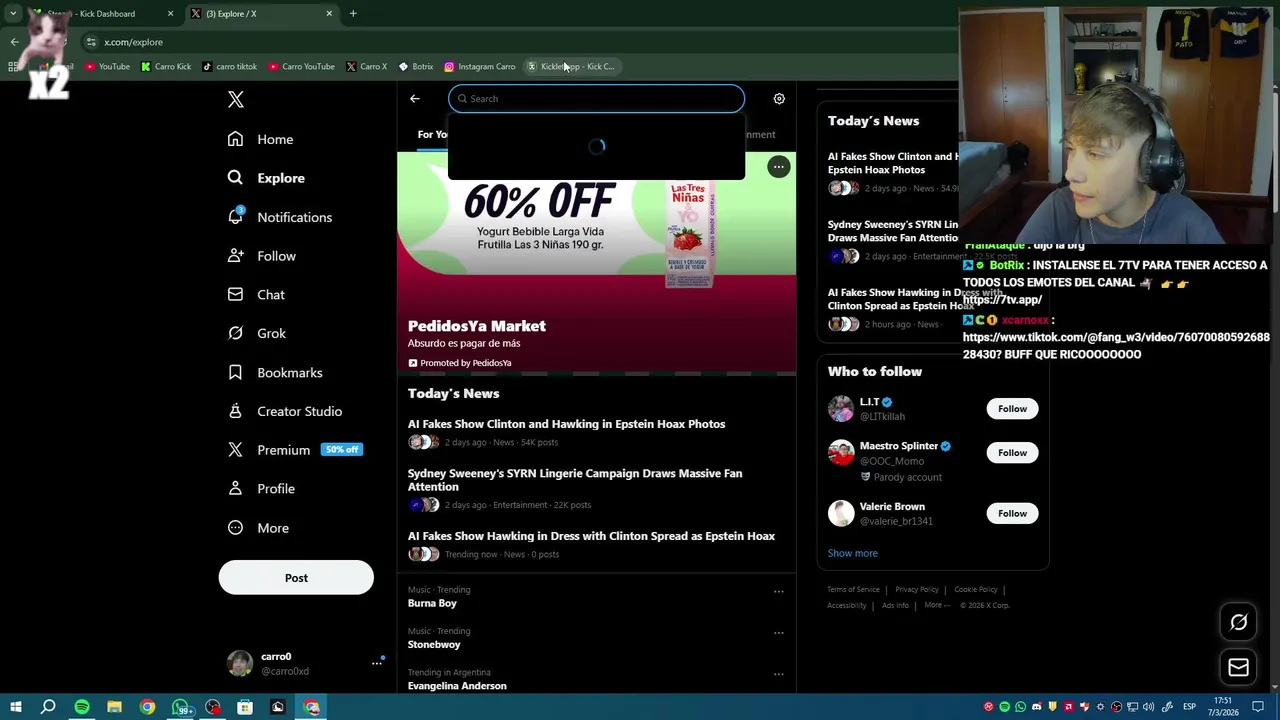1280x720 pixels.
Task: Open Ads info footer link
Action: pyautogui.click(x=895, y=605)
